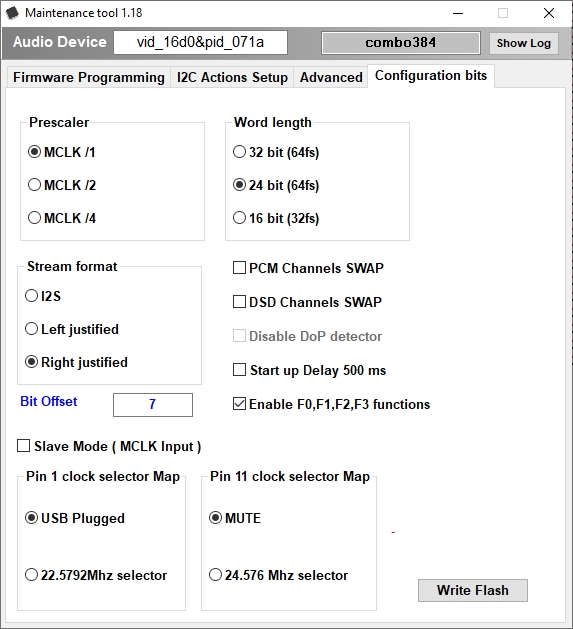Click the Show Log button

(524, 43)
